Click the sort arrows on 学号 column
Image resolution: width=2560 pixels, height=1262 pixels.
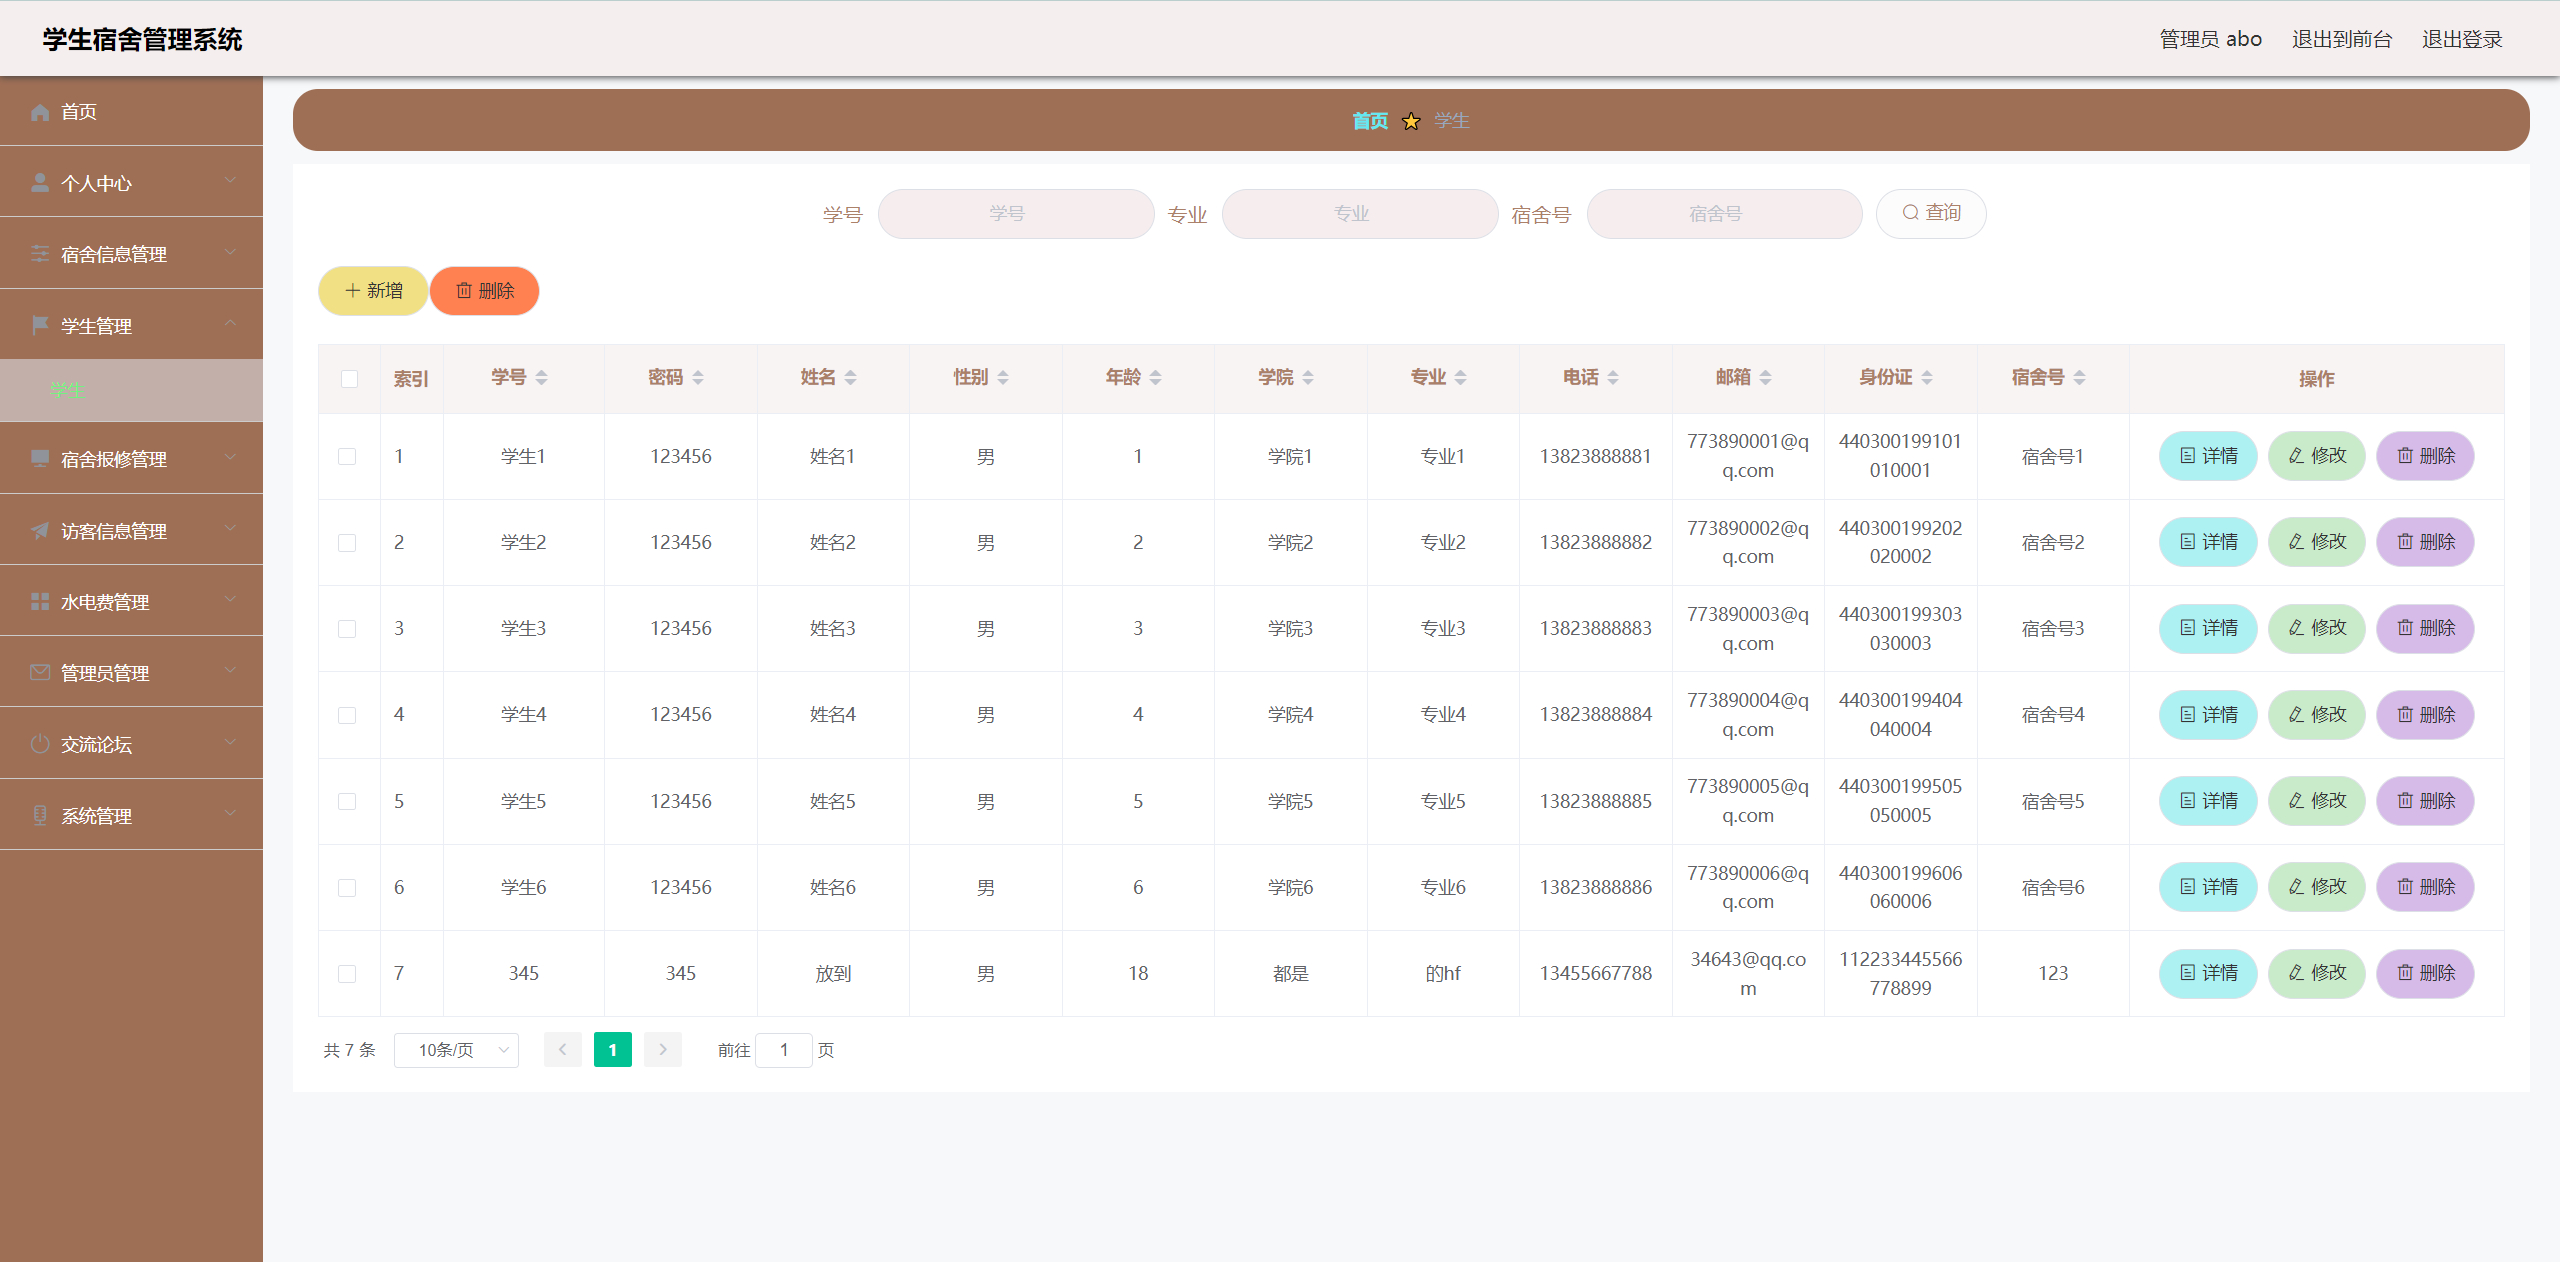[541, 377]
